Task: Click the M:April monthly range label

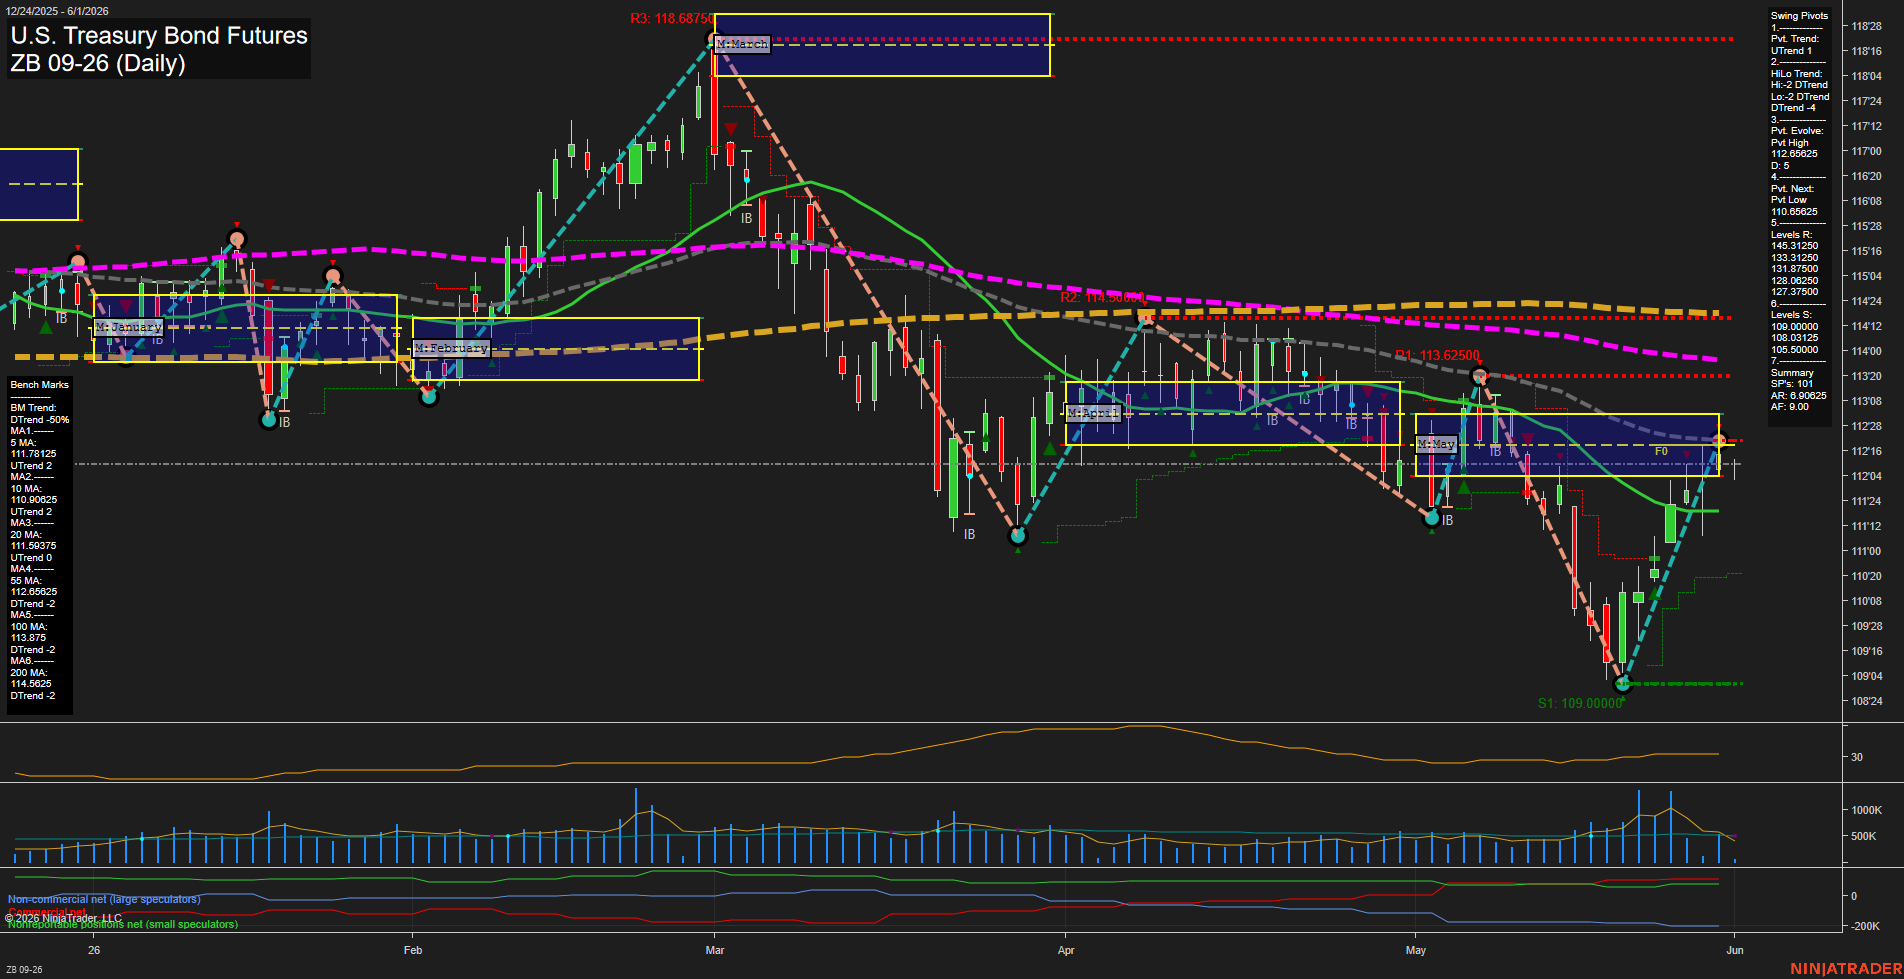Action: (1093, 413)
